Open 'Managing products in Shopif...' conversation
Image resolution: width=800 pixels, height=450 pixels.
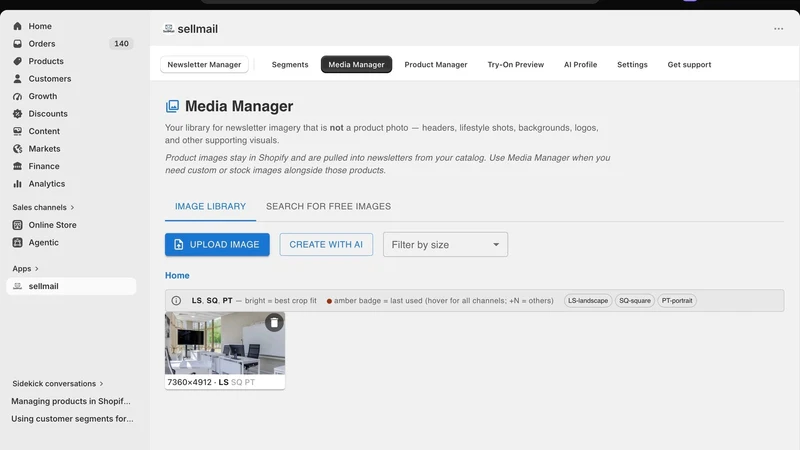click(71, 401)
